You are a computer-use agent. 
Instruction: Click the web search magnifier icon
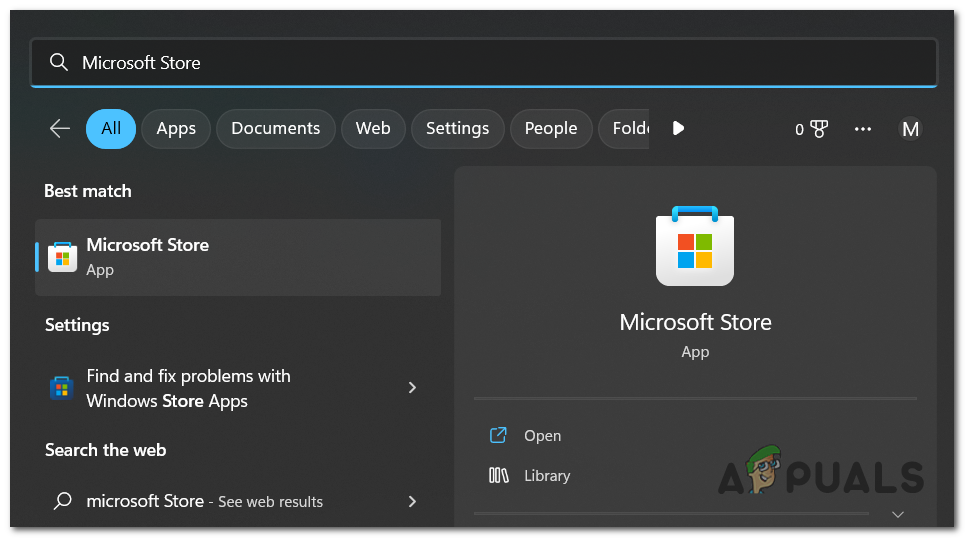click(62, 500)
